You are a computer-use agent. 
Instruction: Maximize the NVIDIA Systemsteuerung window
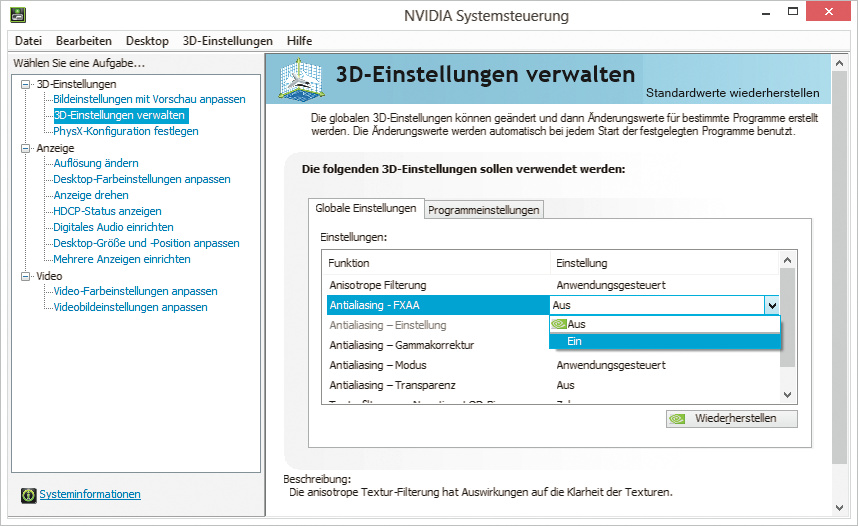point(793,12)
